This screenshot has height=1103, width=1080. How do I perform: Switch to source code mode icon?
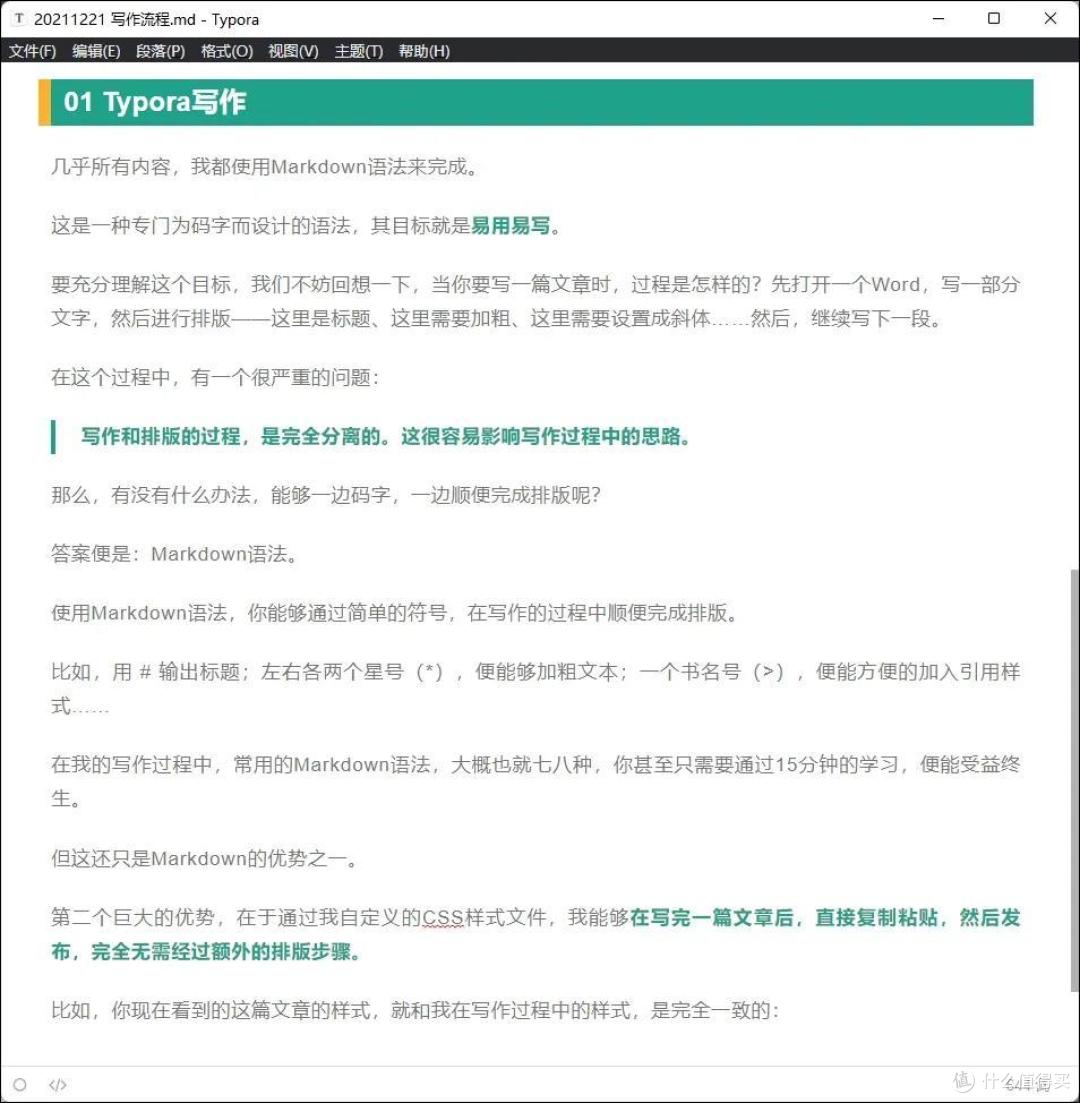click(x=58, y=1085)
